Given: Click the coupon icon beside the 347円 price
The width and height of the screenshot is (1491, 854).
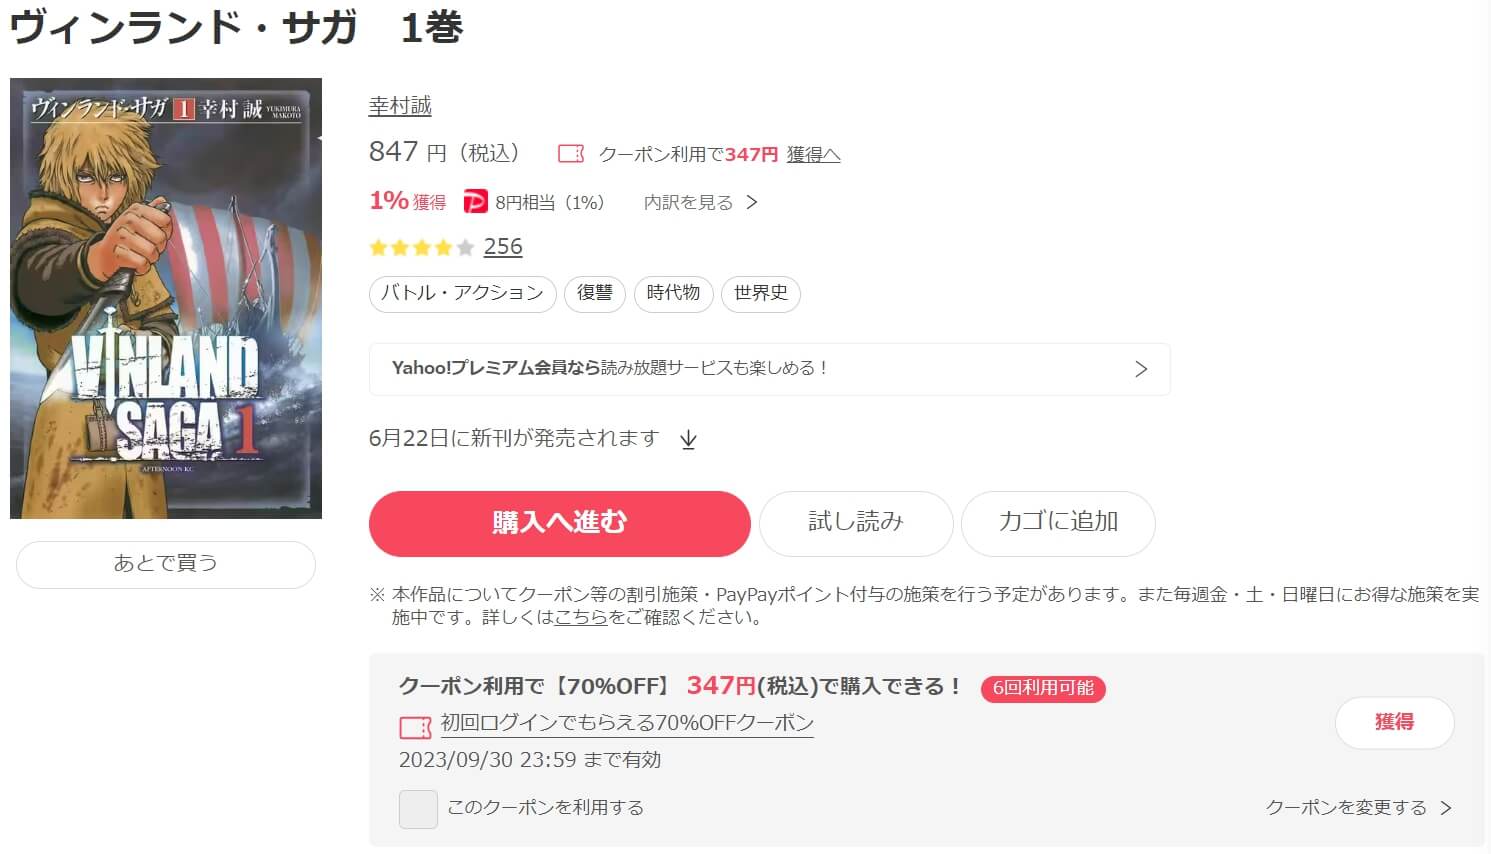Looking at the screenshot, I should (x=571, y=154).
